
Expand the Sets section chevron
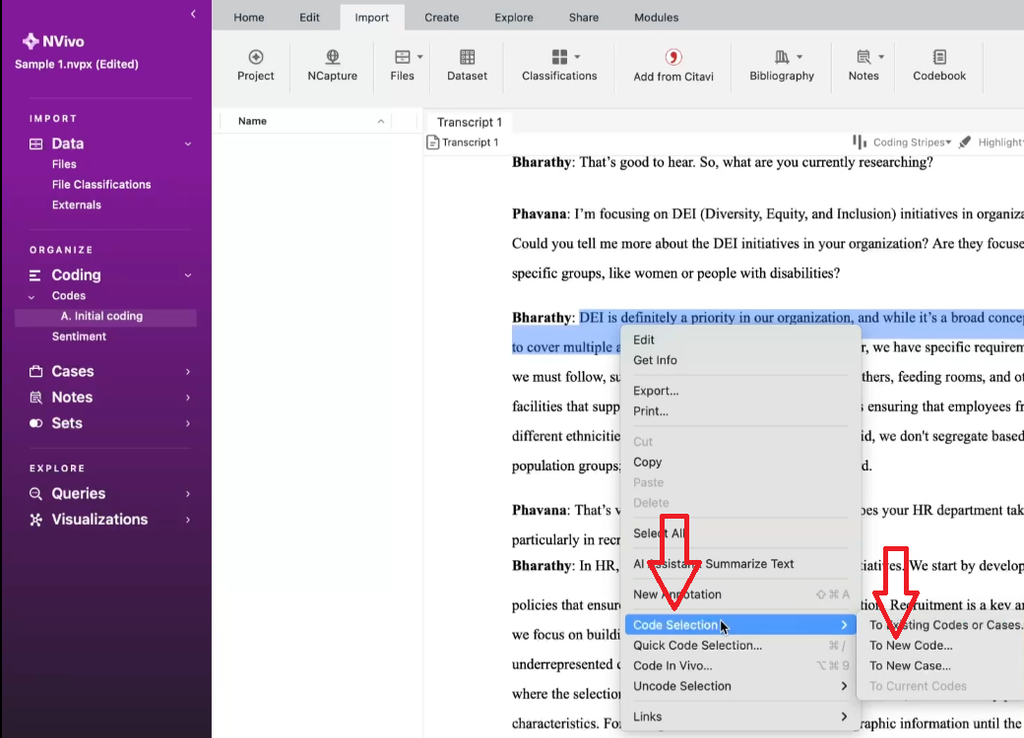click(188, 423)
